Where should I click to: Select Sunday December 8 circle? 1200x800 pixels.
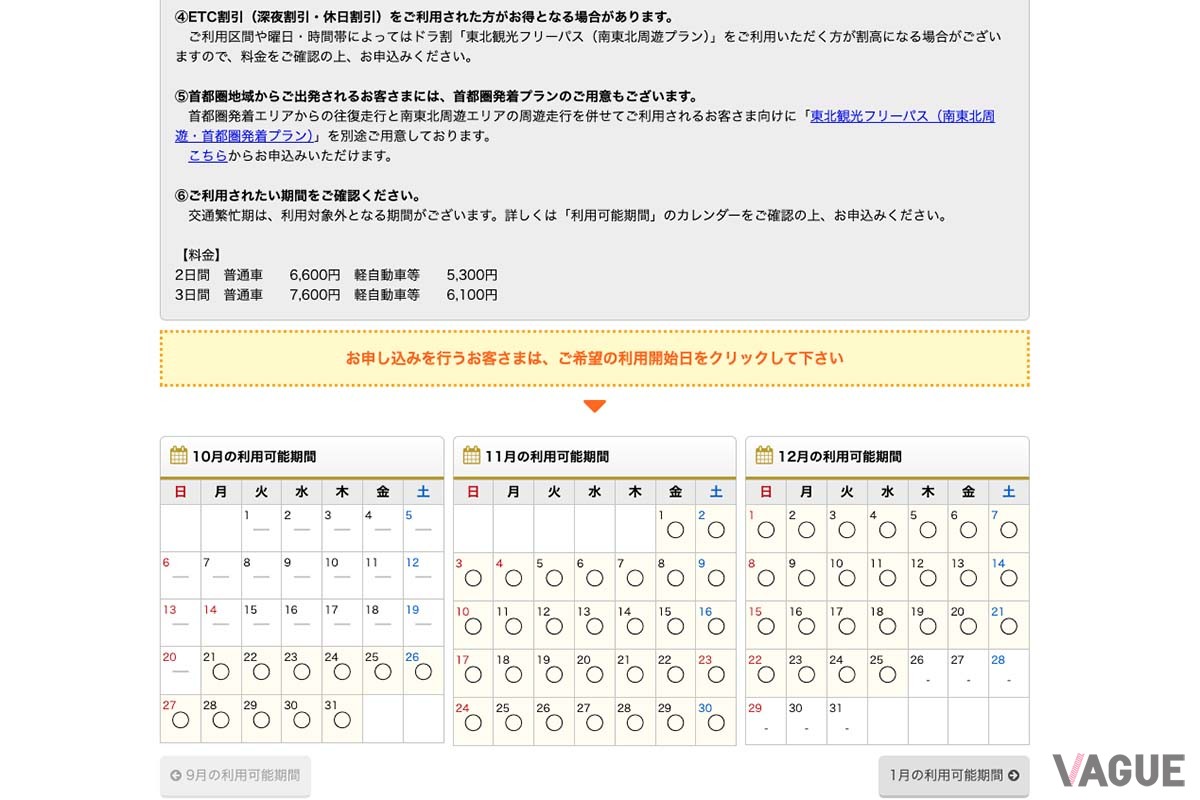[766, 578]
